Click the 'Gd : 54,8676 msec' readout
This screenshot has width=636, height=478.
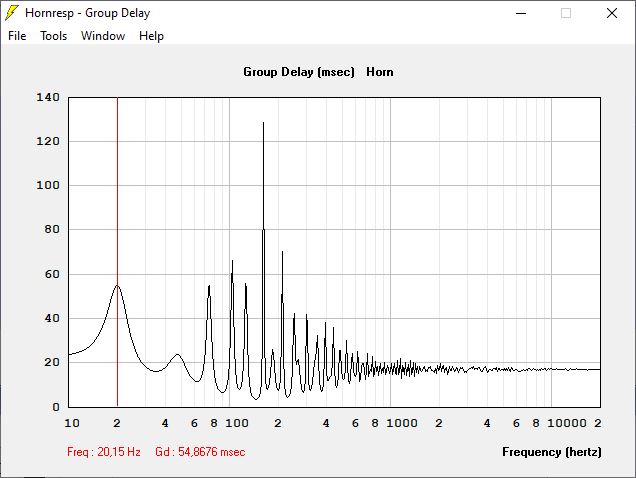(200, 452)
